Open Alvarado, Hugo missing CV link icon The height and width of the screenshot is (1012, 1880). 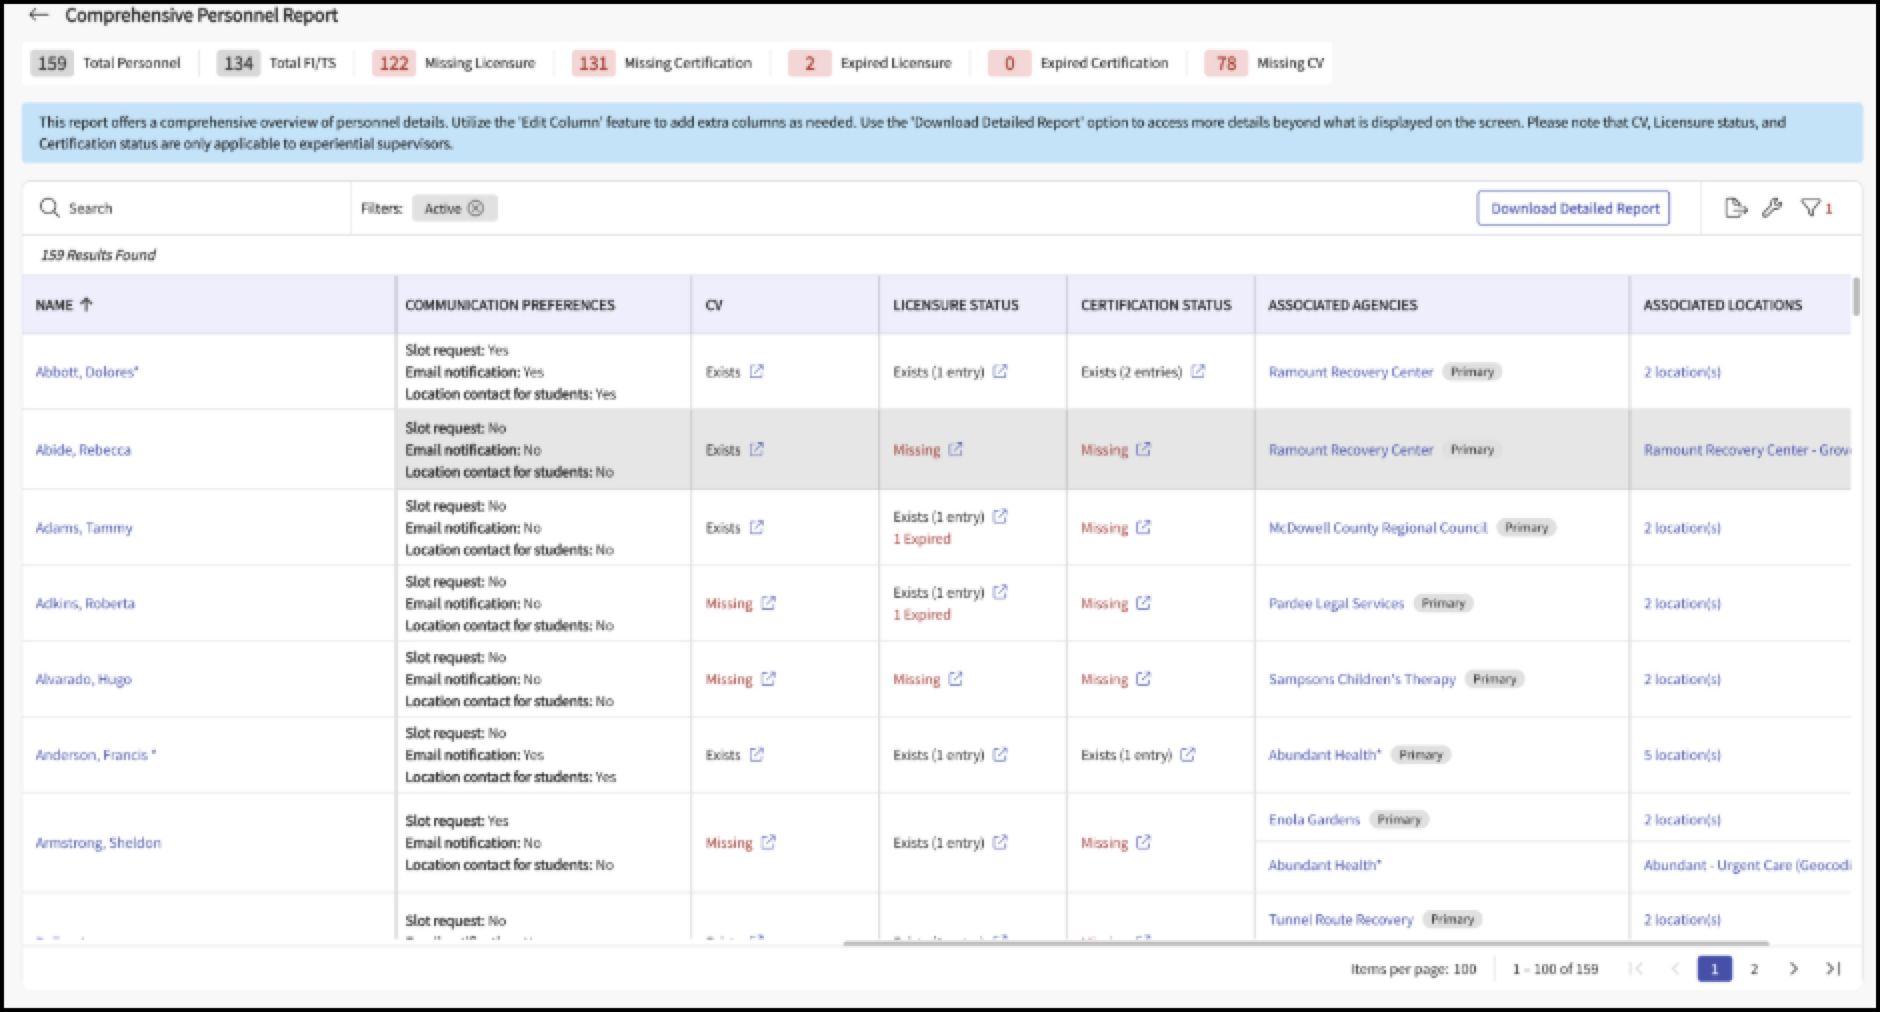coord(768,678)
